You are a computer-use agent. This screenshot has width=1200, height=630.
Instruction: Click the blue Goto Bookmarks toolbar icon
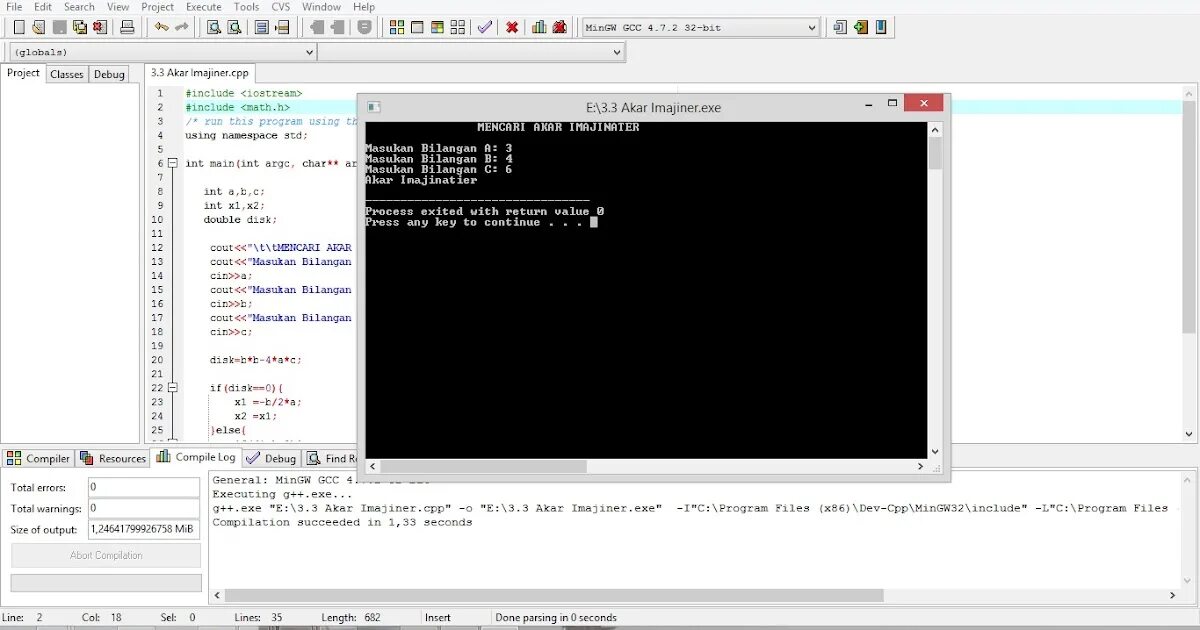(x=882, y=27)
